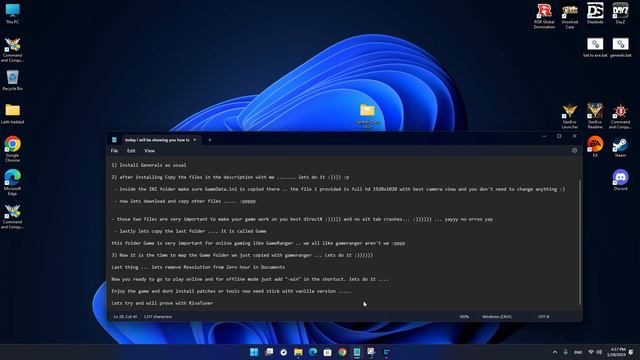Image resolution: width=640 pixels, height=360 pixels.
Task: Open Google Chrome from the taskbar
Action: [x=342, y=352]
